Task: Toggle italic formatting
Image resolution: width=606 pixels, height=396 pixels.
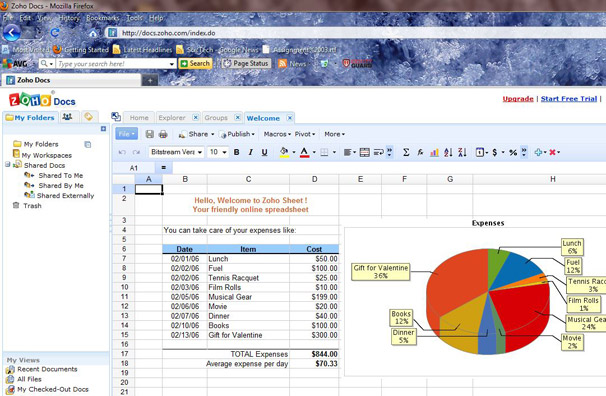Action: coord(250,152)
